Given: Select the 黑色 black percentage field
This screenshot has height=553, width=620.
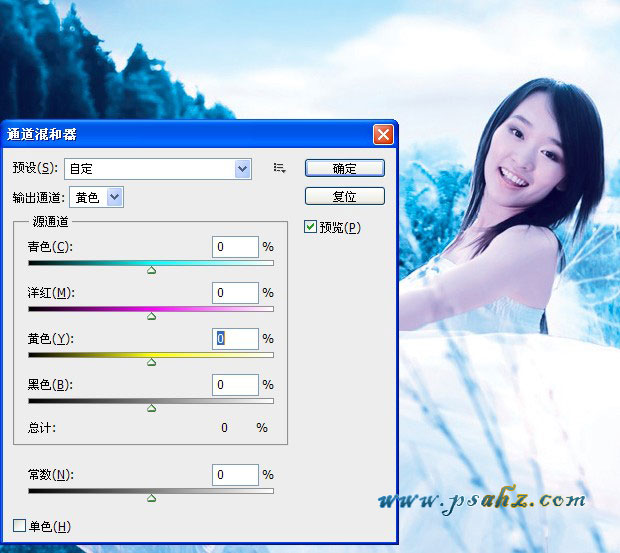Looking at the screenshot, I should (x=235, y=385).
